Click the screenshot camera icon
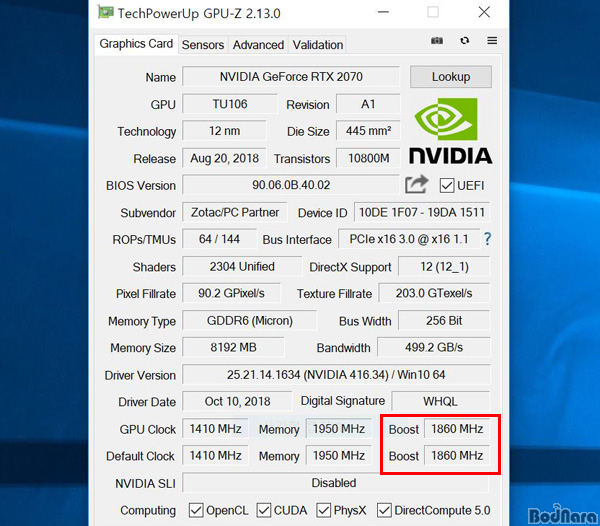Image resolution: width=600 pixels, height=526 pixels. (x=437, y=41)
